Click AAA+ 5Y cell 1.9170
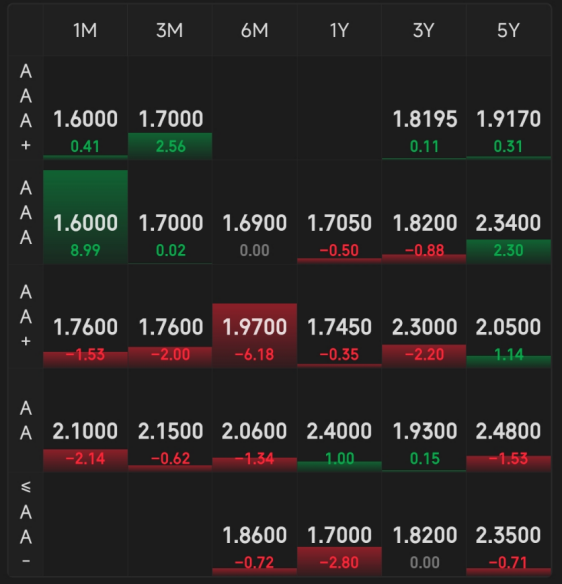Image resolution: width=562 pixels, height=584 pixels. coord(508,108)
